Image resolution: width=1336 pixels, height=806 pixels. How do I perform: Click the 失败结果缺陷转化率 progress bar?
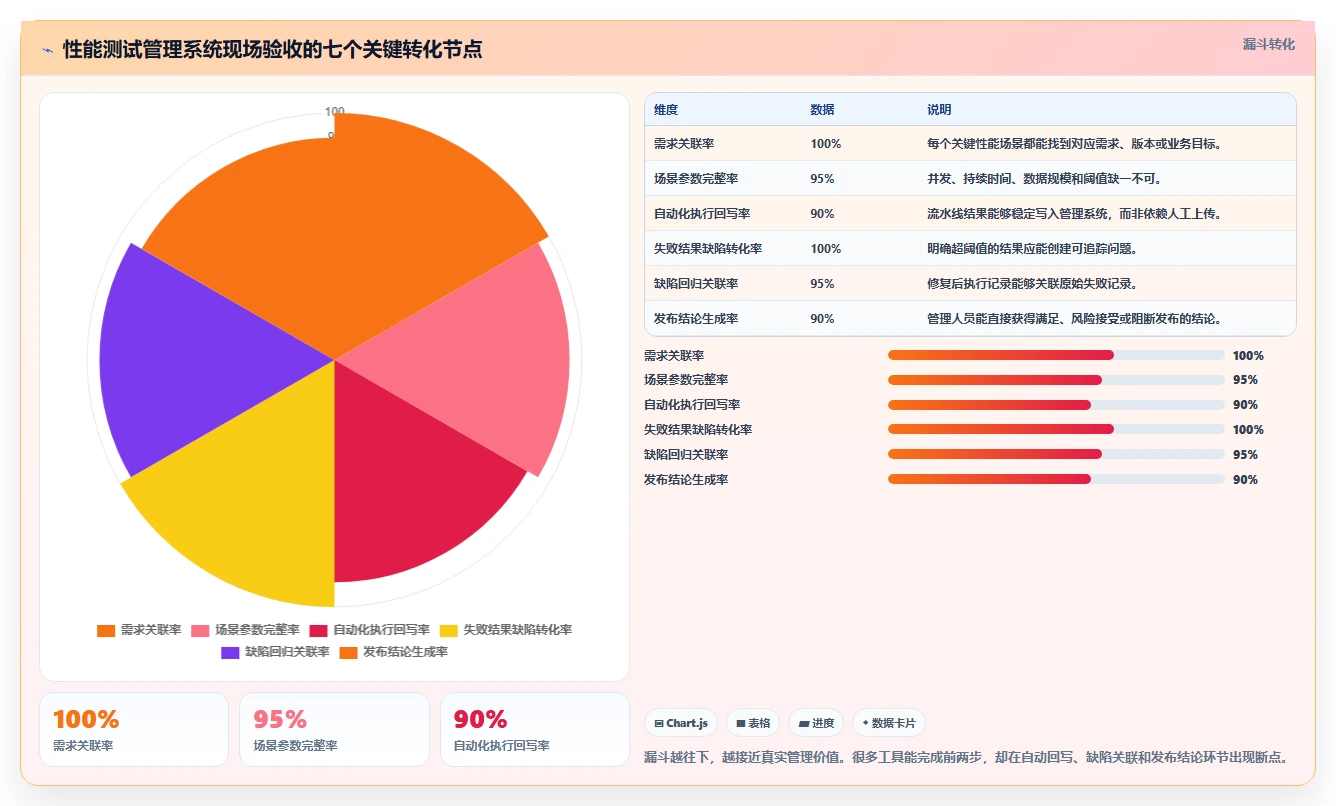(x=1056, y=430)
